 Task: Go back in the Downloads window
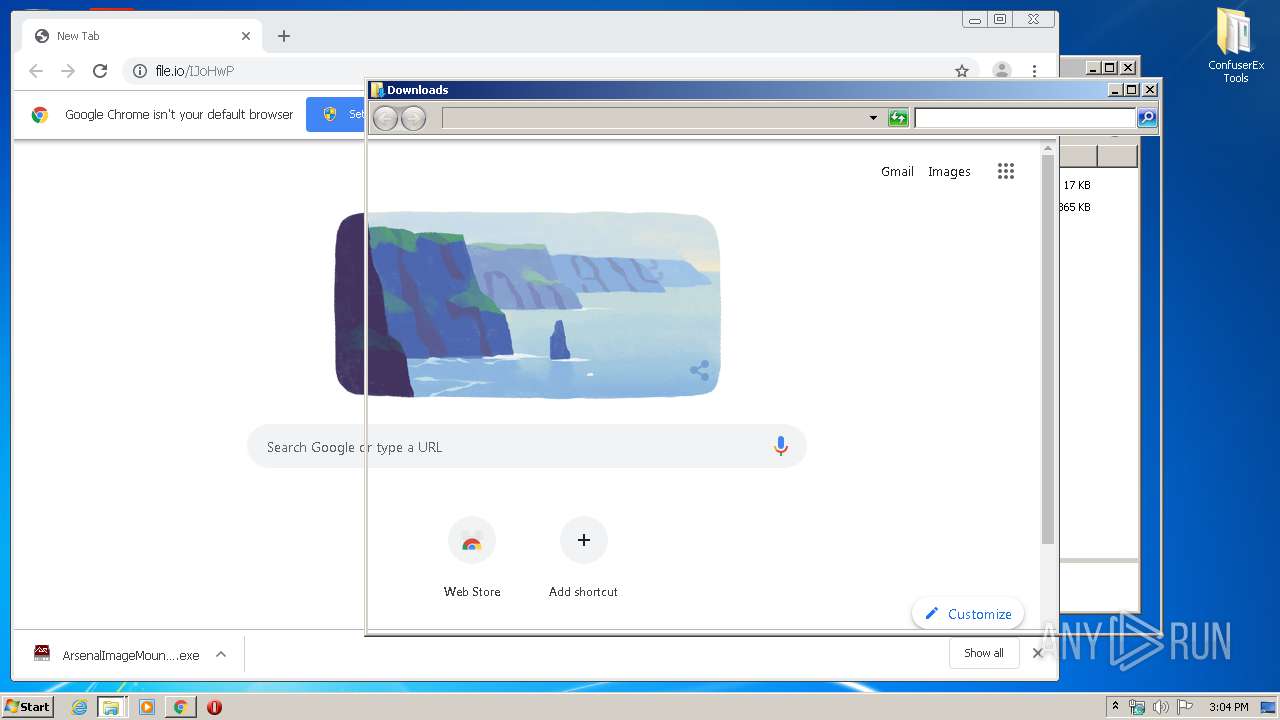[x=385, y=118]
